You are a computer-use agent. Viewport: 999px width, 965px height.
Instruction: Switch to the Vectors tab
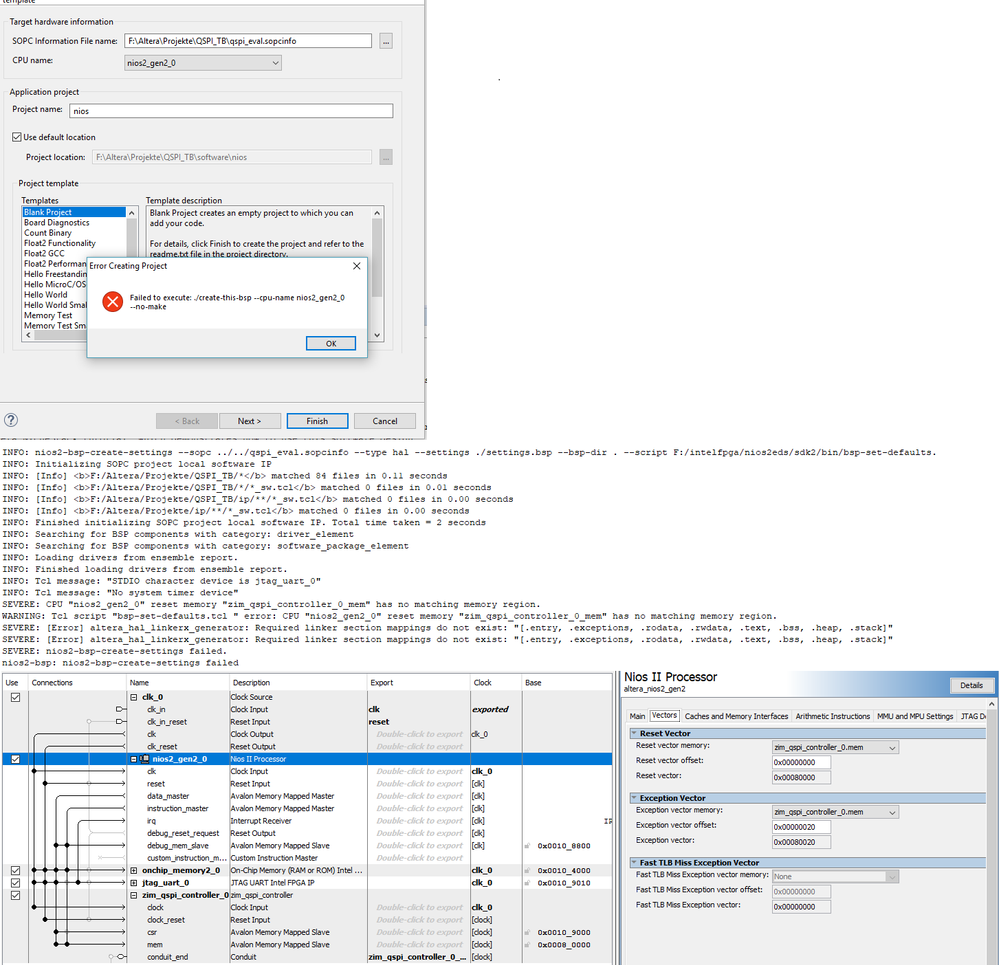click(x=665, y=715)
